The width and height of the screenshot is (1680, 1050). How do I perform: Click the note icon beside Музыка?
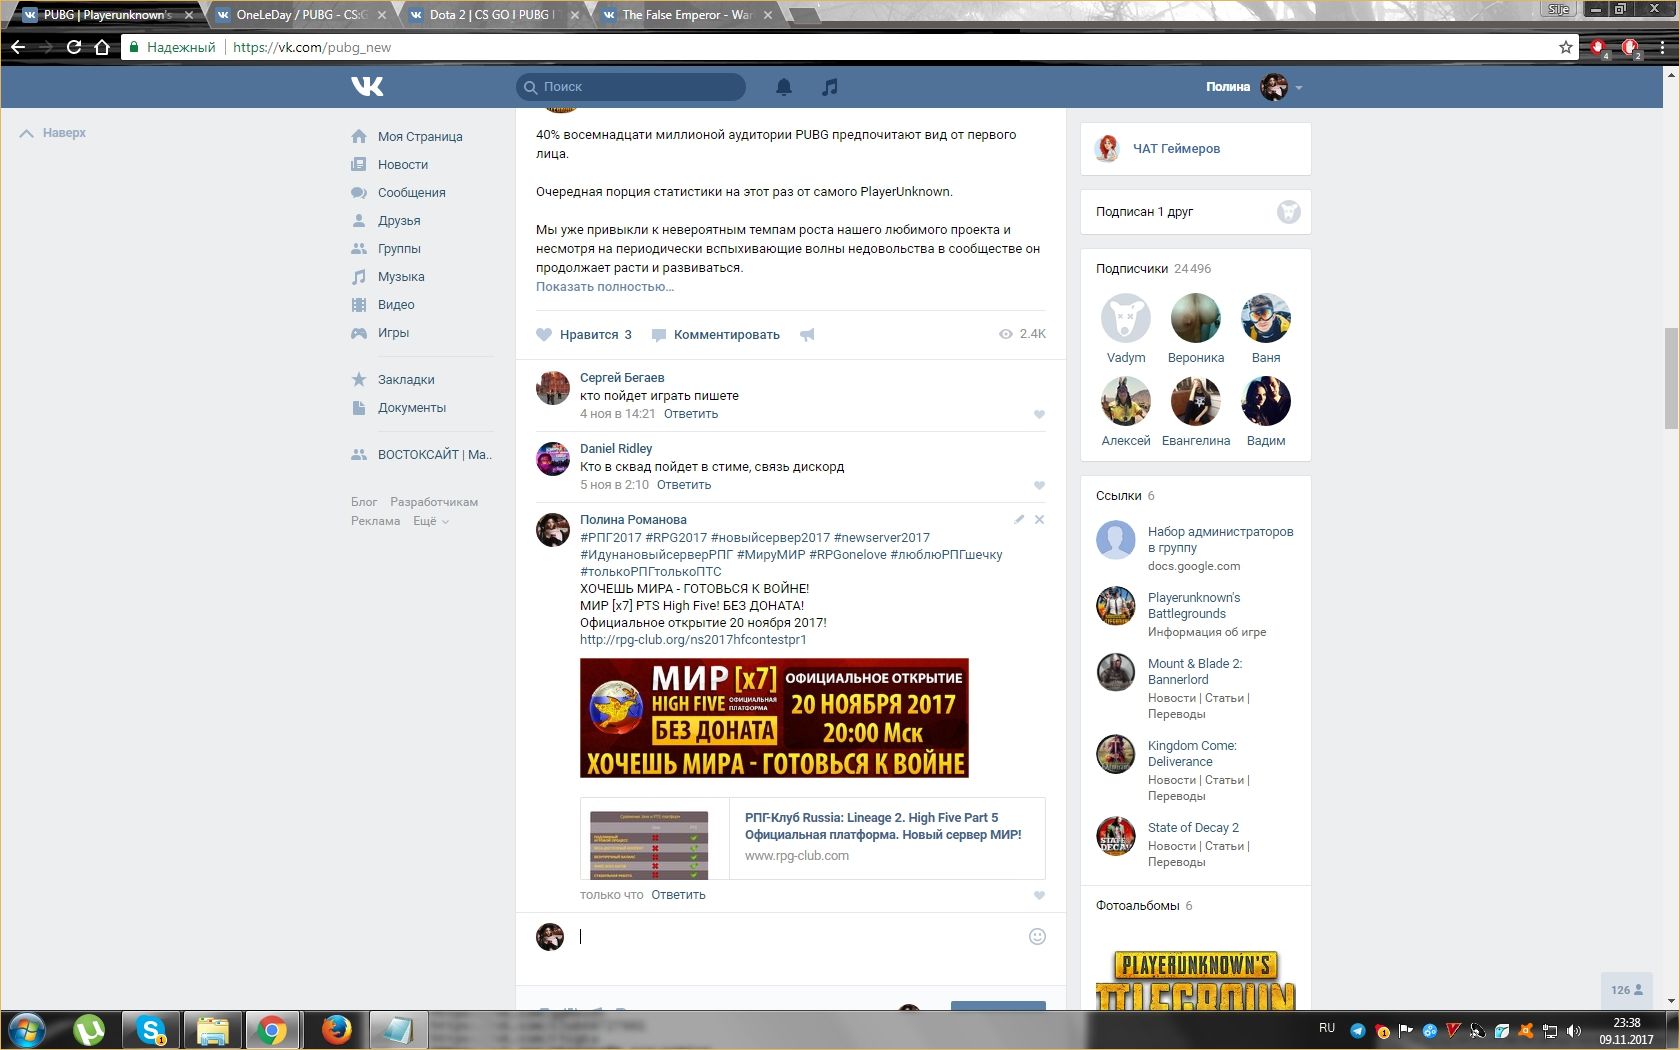(x=359, y=276)
